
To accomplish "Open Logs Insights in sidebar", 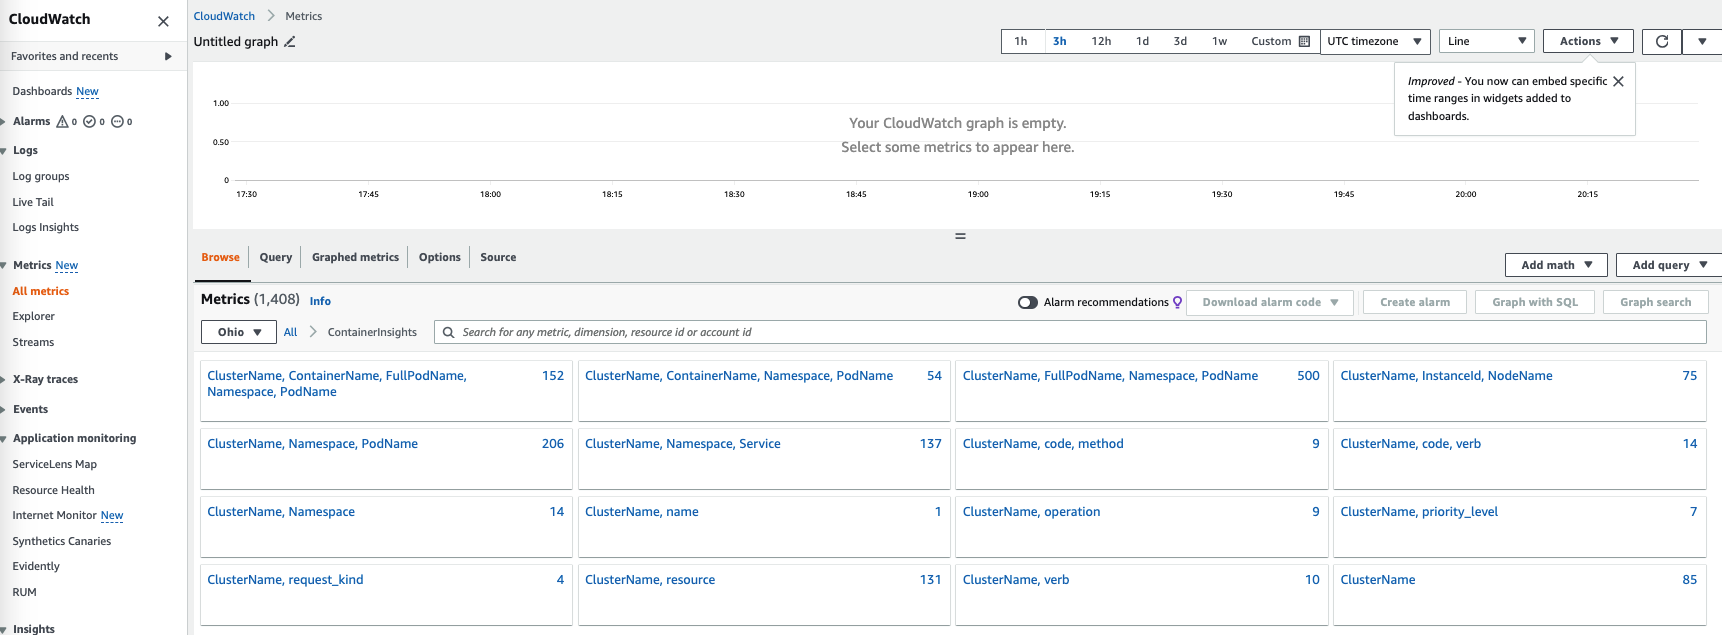I will point(45,227).
